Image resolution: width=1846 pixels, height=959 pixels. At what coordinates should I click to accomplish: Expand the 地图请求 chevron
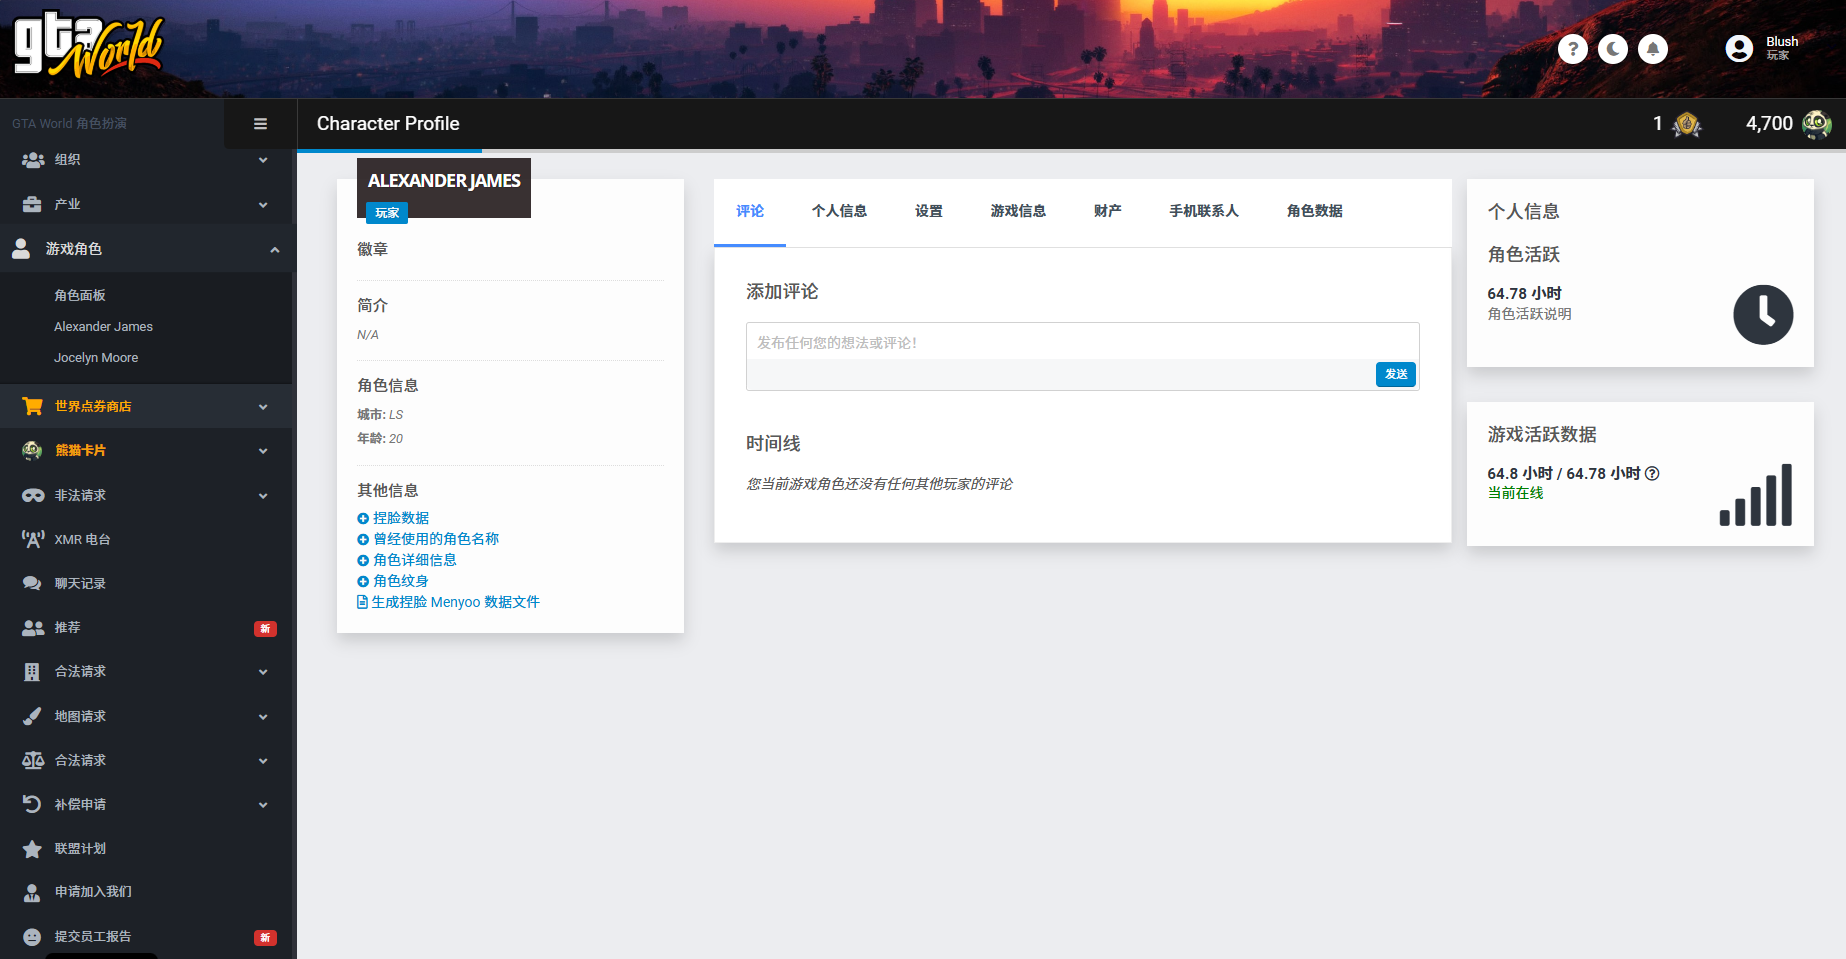(263, 717)
